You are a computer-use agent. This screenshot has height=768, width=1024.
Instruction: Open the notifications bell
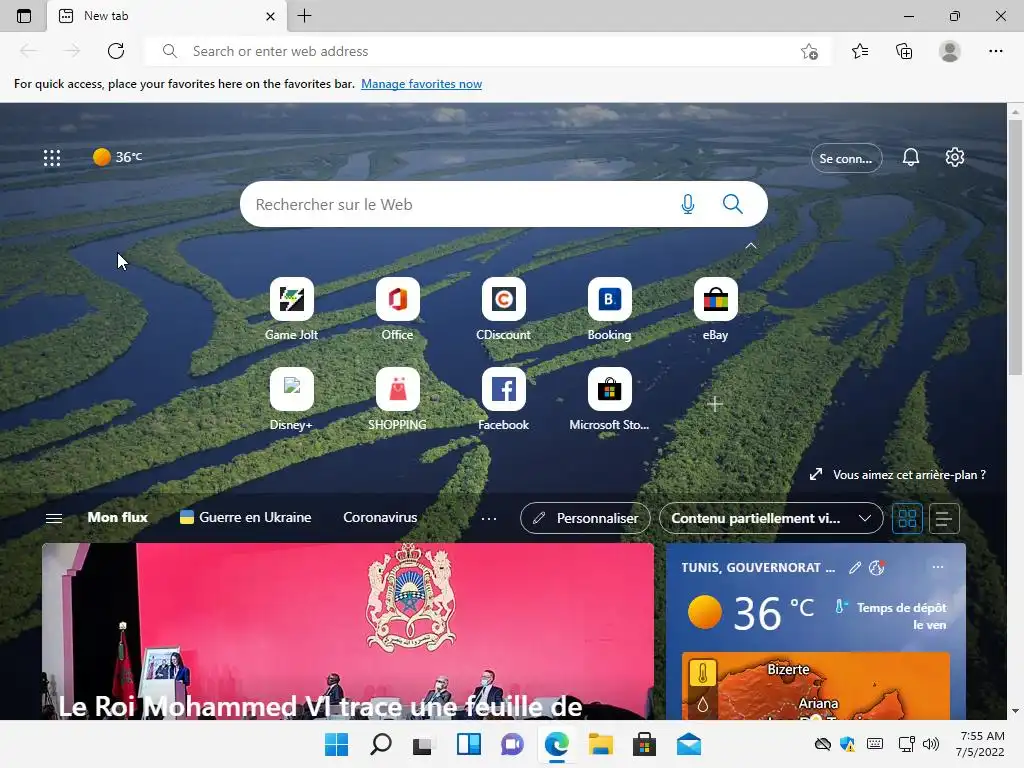(x=910, y=157)
